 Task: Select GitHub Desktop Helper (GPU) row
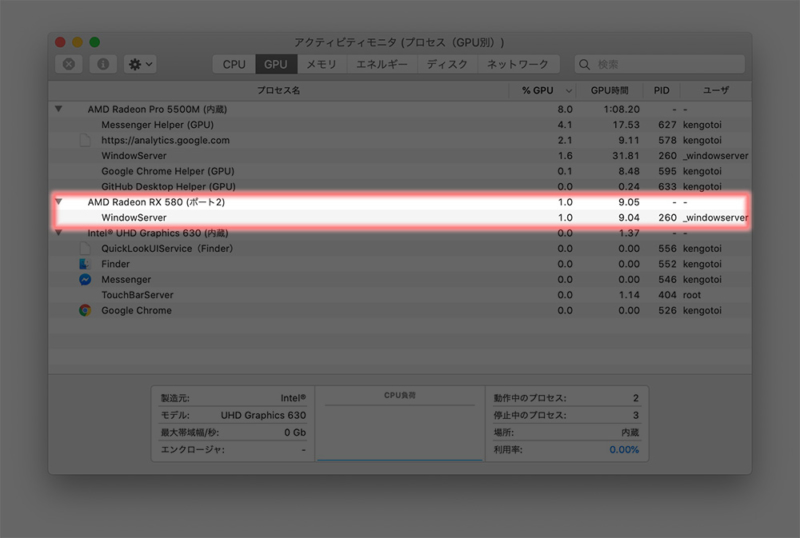click(399, 186)
